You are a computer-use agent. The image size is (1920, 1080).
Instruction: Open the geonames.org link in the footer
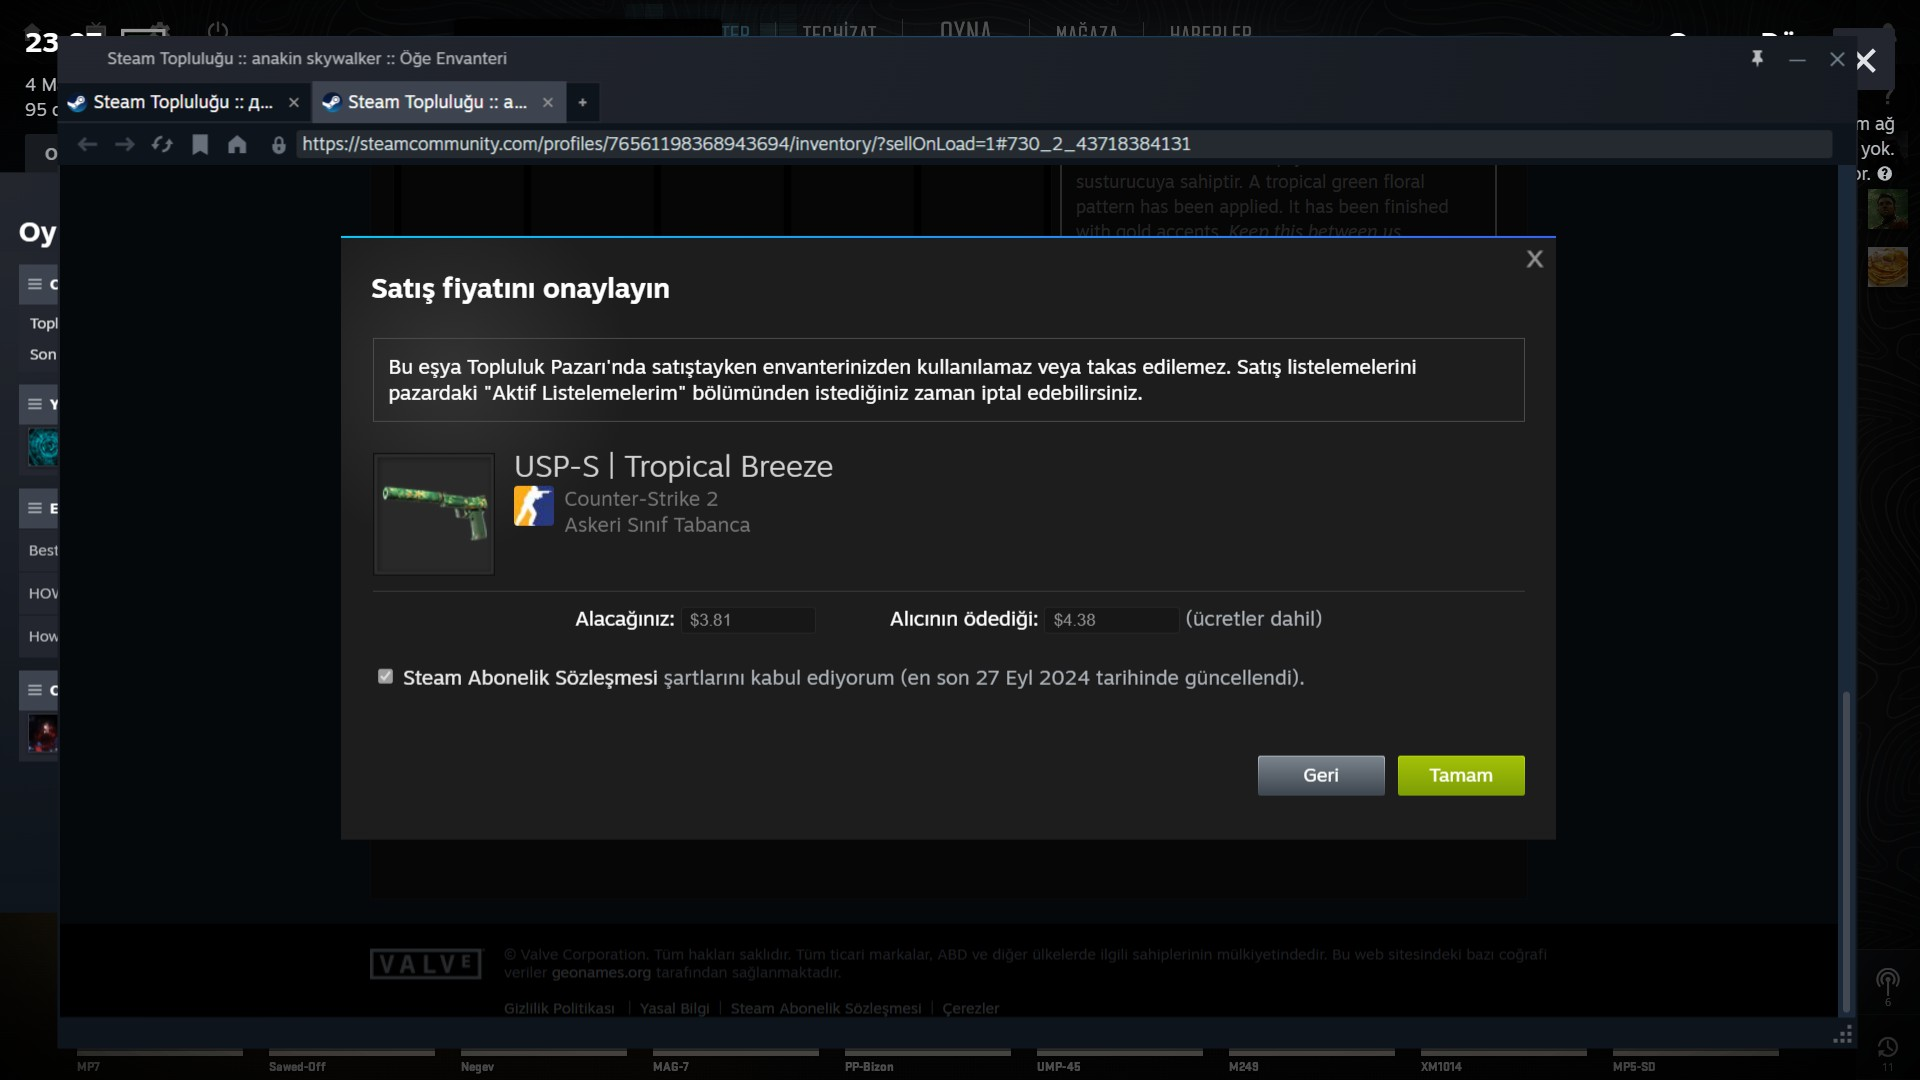(x=600, y=972)
